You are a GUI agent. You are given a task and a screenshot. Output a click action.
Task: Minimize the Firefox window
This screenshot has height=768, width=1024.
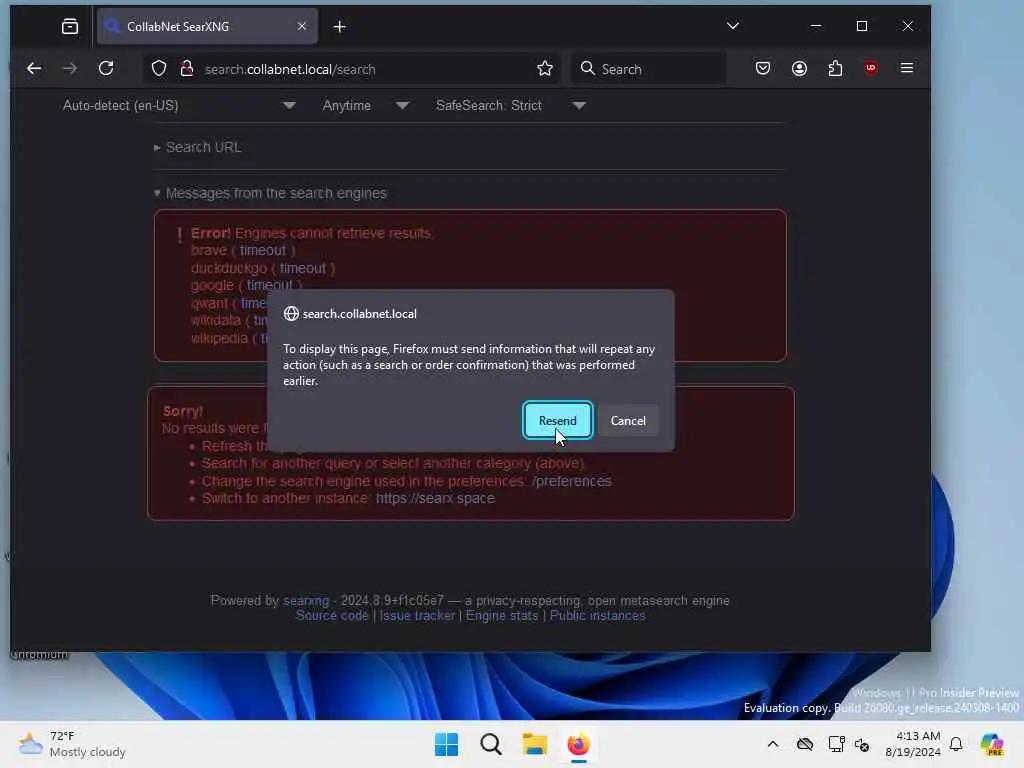[816, 26]
